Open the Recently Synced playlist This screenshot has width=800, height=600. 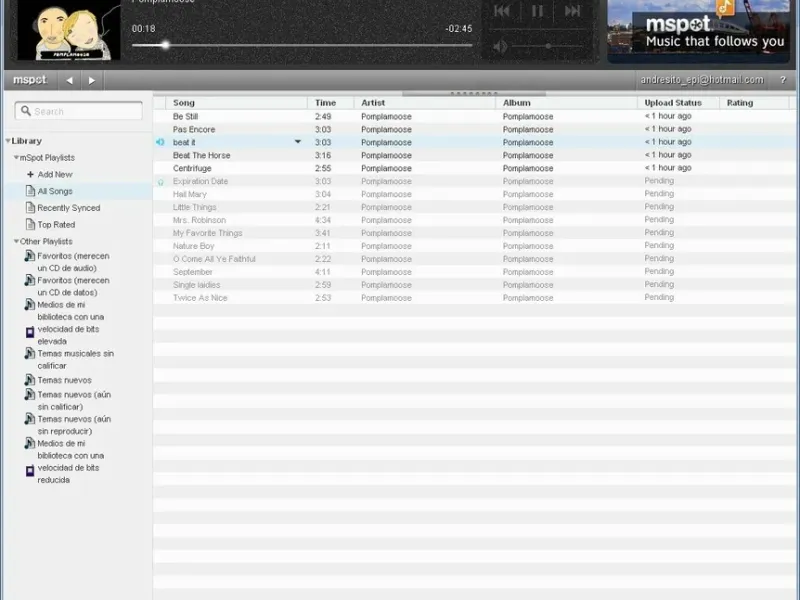[x=68, y=208]
